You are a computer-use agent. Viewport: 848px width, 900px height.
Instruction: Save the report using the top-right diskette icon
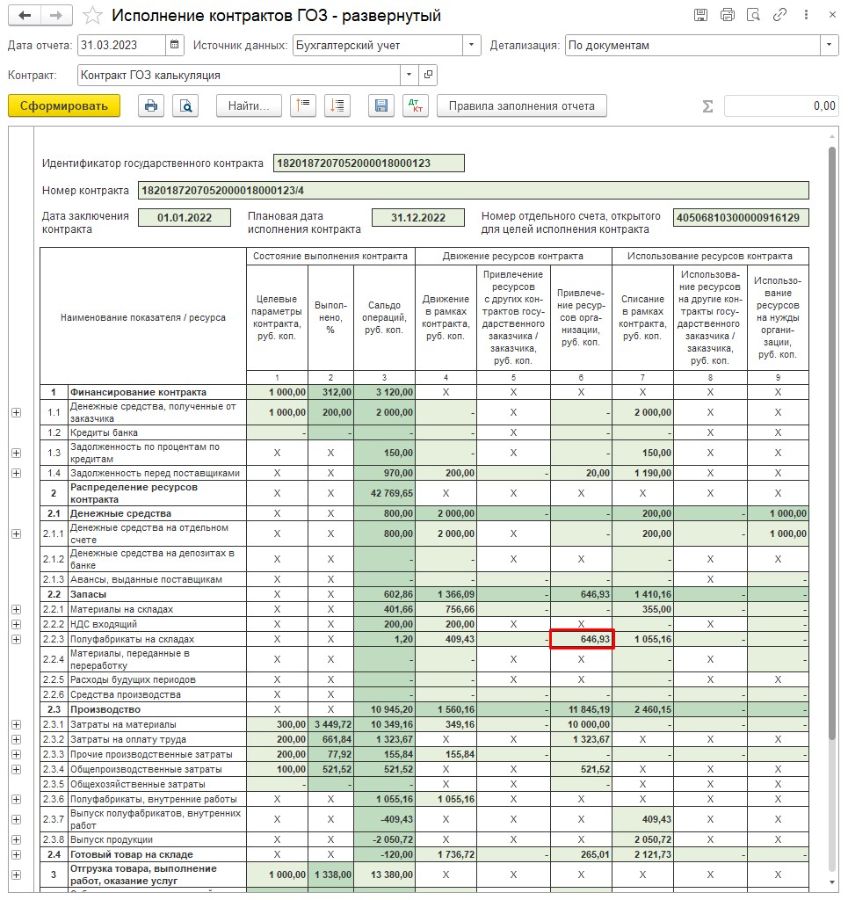700,15
